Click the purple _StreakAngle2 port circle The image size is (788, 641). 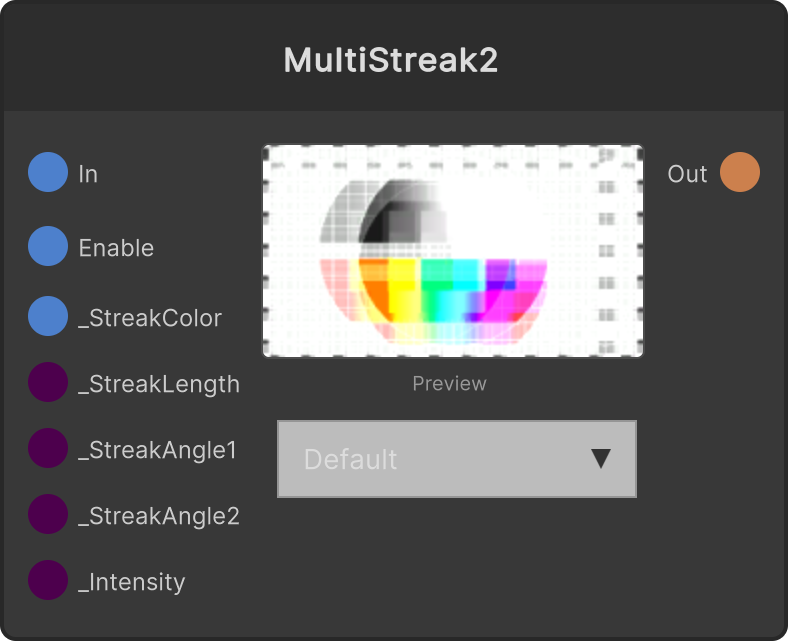[x=48, y=514]
